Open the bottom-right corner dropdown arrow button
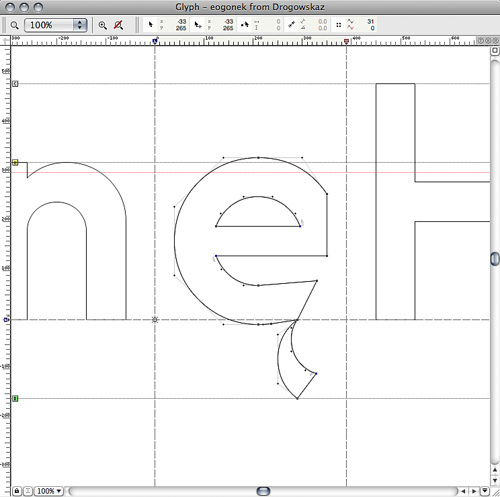 coord(485,491)
